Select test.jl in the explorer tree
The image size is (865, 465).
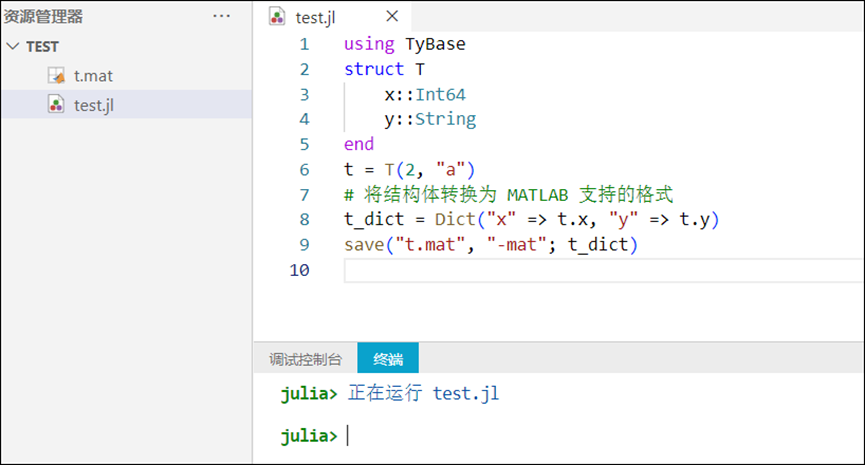(x=126, y=104)
